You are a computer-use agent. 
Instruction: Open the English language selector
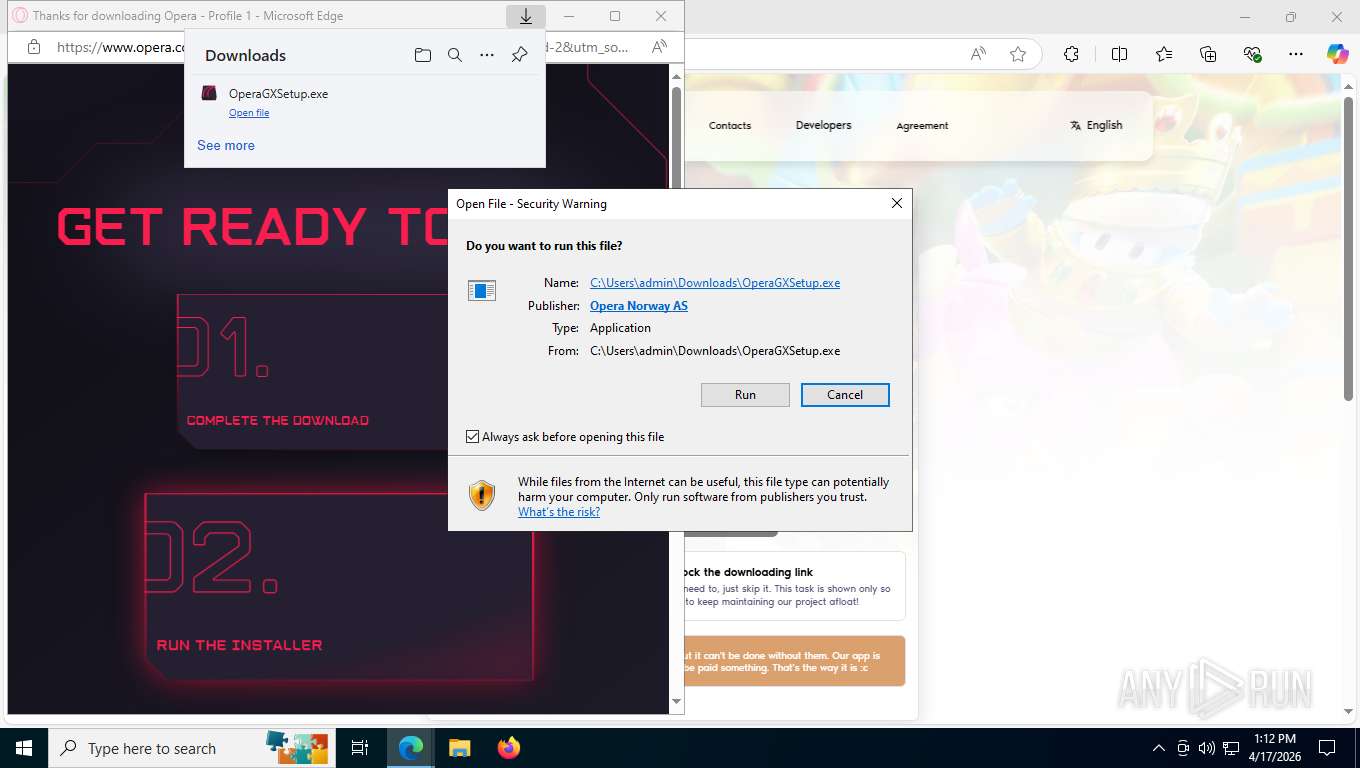coord(1096,125)
